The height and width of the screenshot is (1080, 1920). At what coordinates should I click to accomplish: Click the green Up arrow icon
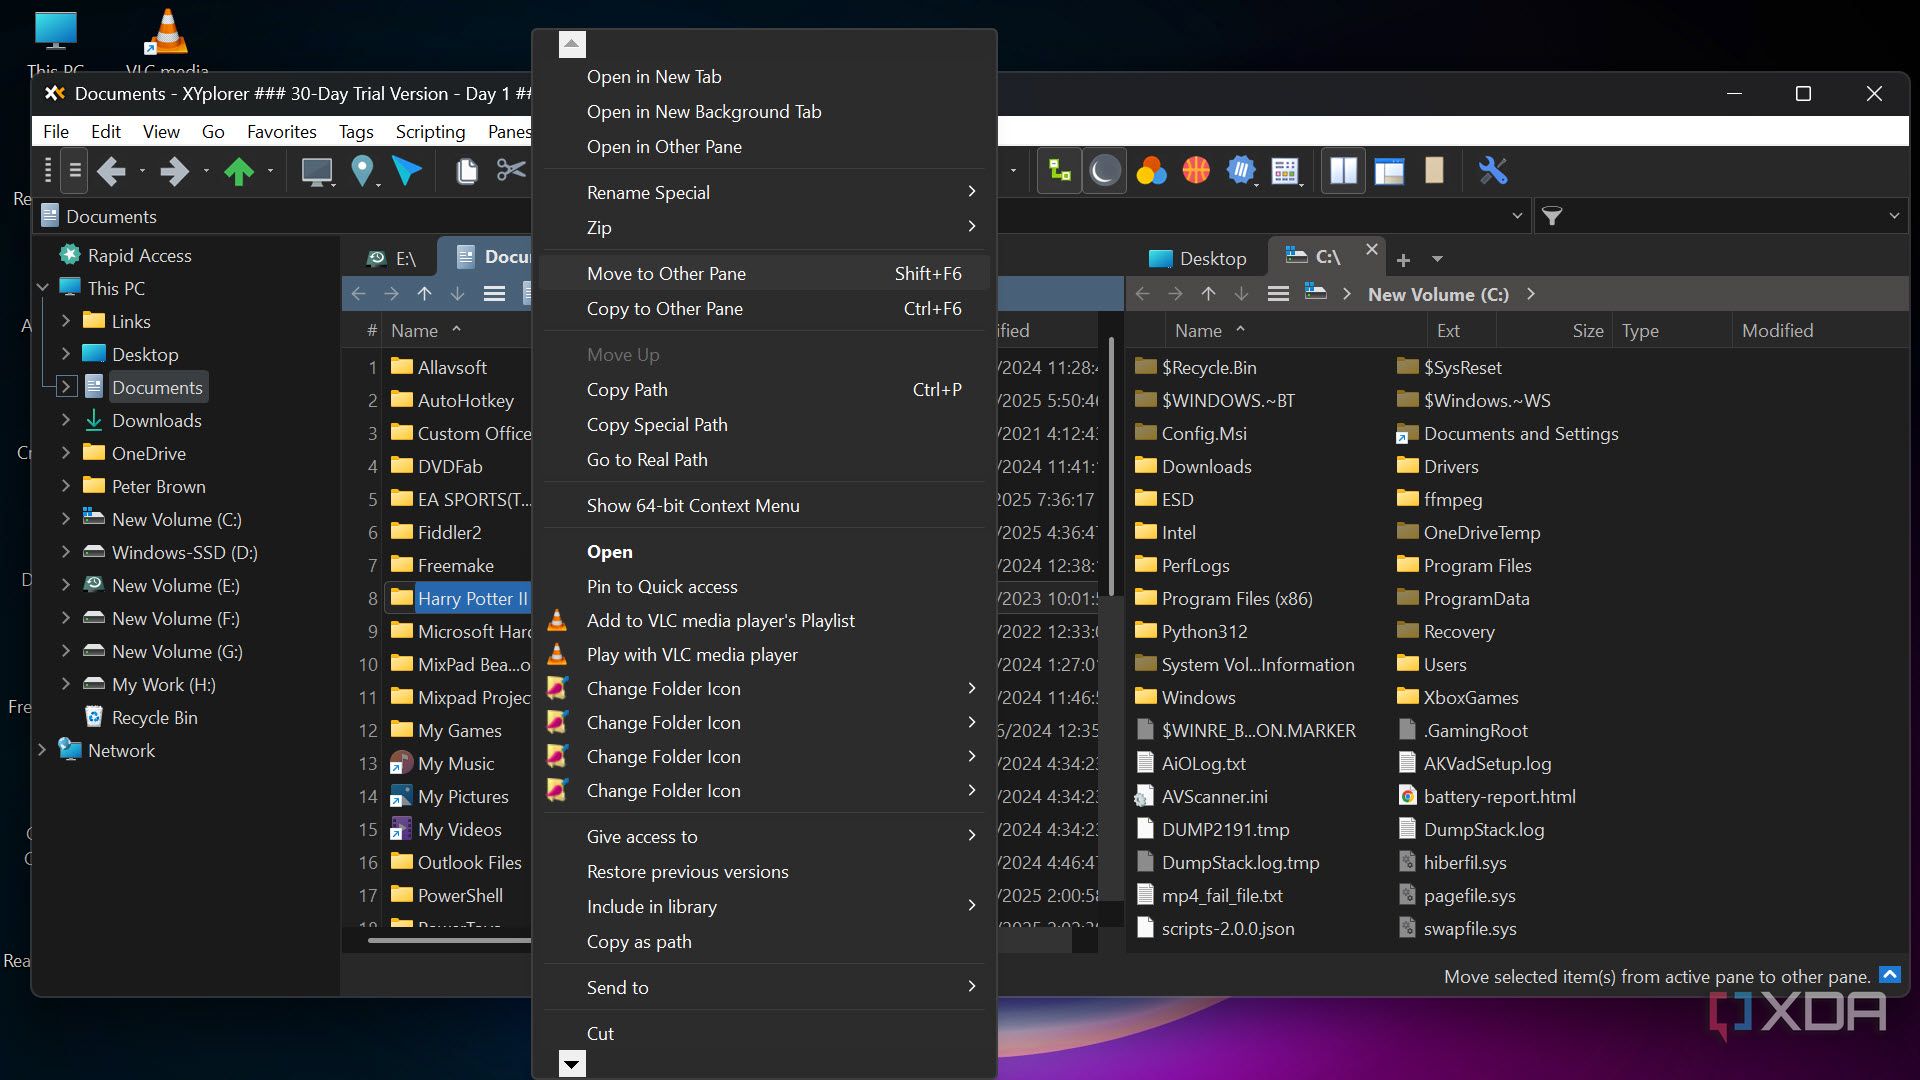tap(238, 171)
